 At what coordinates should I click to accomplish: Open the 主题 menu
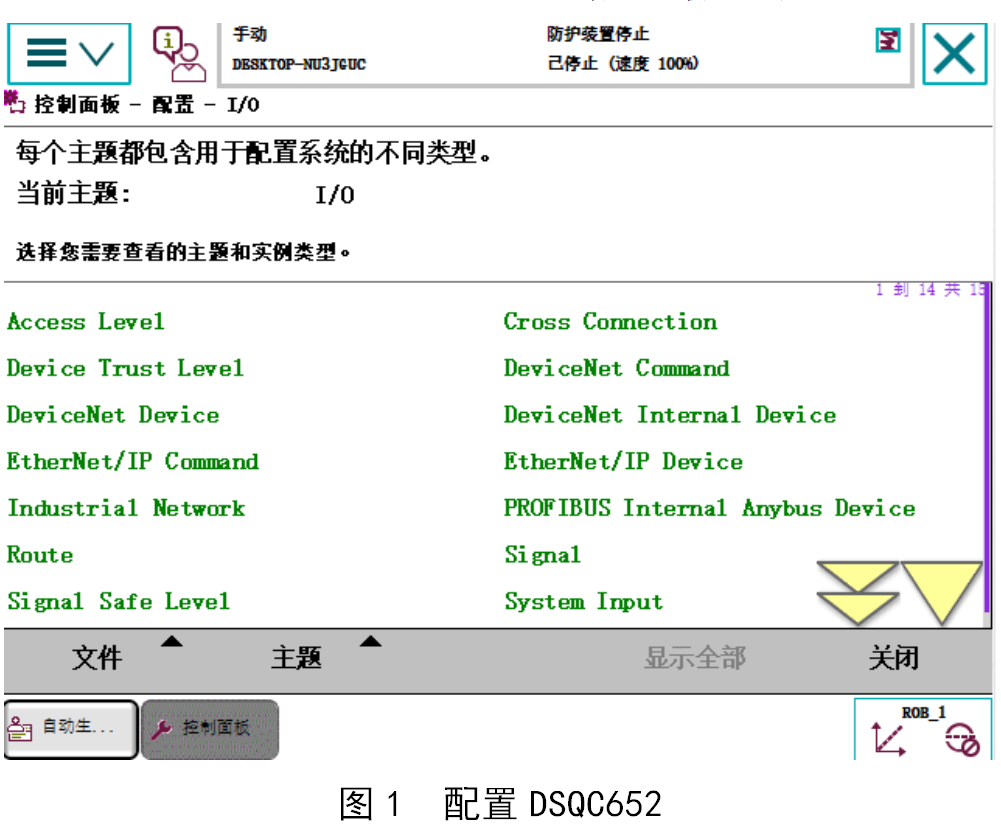click(x=296, y=660)
